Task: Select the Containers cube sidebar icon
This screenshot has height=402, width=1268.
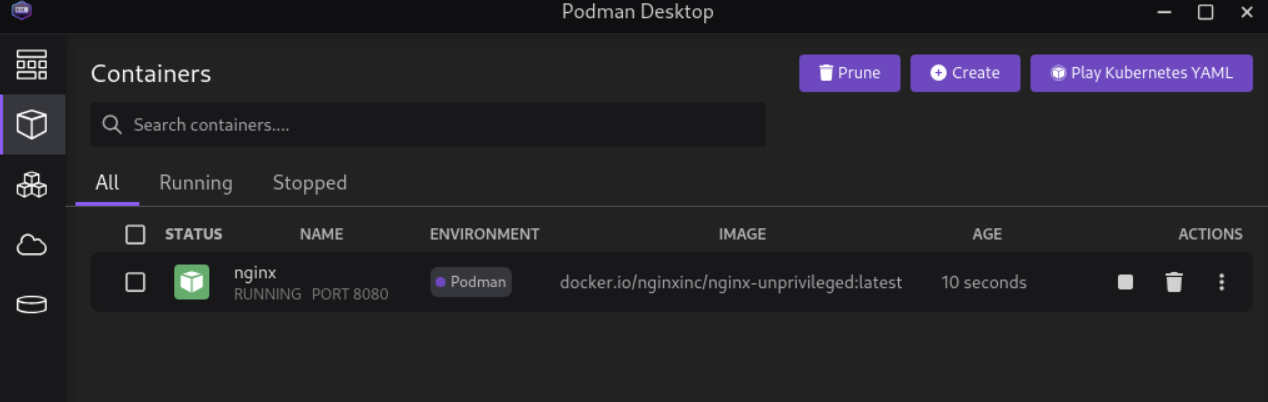Action: click(32, 125)
